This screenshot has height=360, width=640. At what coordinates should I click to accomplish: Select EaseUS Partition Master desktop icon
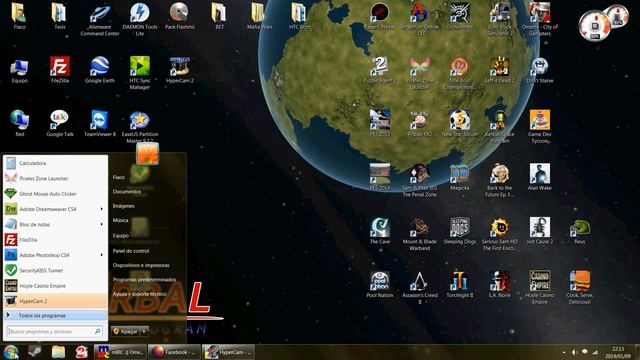(x=140, y=127)
